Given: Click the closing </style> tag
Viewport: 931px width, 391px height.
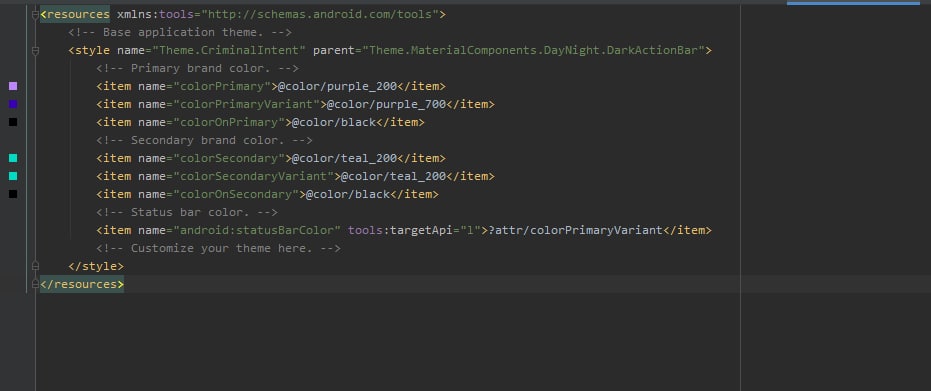Looking at the screenshot, I should point(96,266).
